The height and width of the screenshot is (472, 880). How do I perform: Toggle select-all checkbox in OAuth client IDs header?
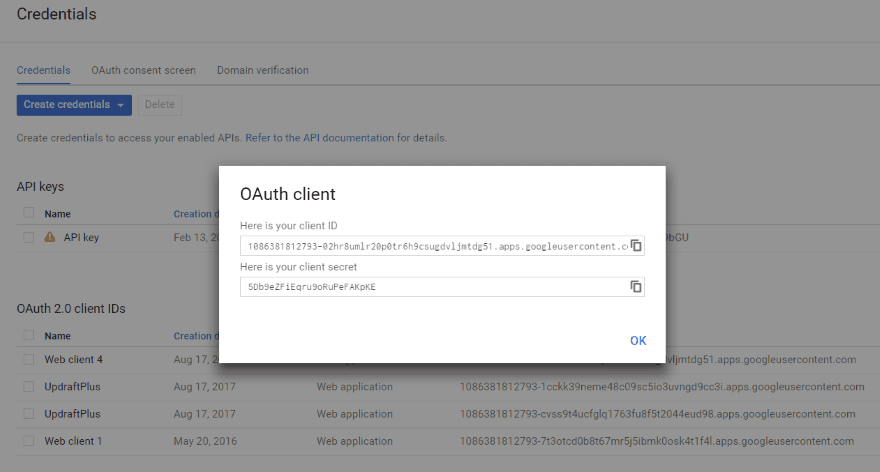click(29, 336)
